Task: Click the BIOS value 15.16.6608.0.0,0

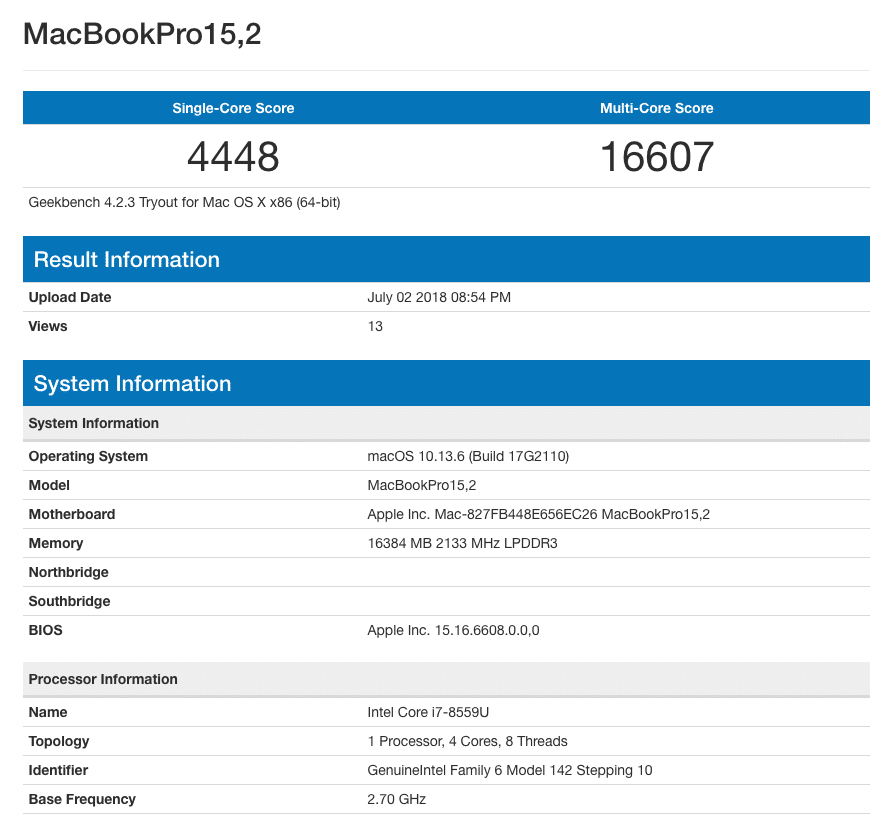Action: pyautogui.click(x=453, y=630)
